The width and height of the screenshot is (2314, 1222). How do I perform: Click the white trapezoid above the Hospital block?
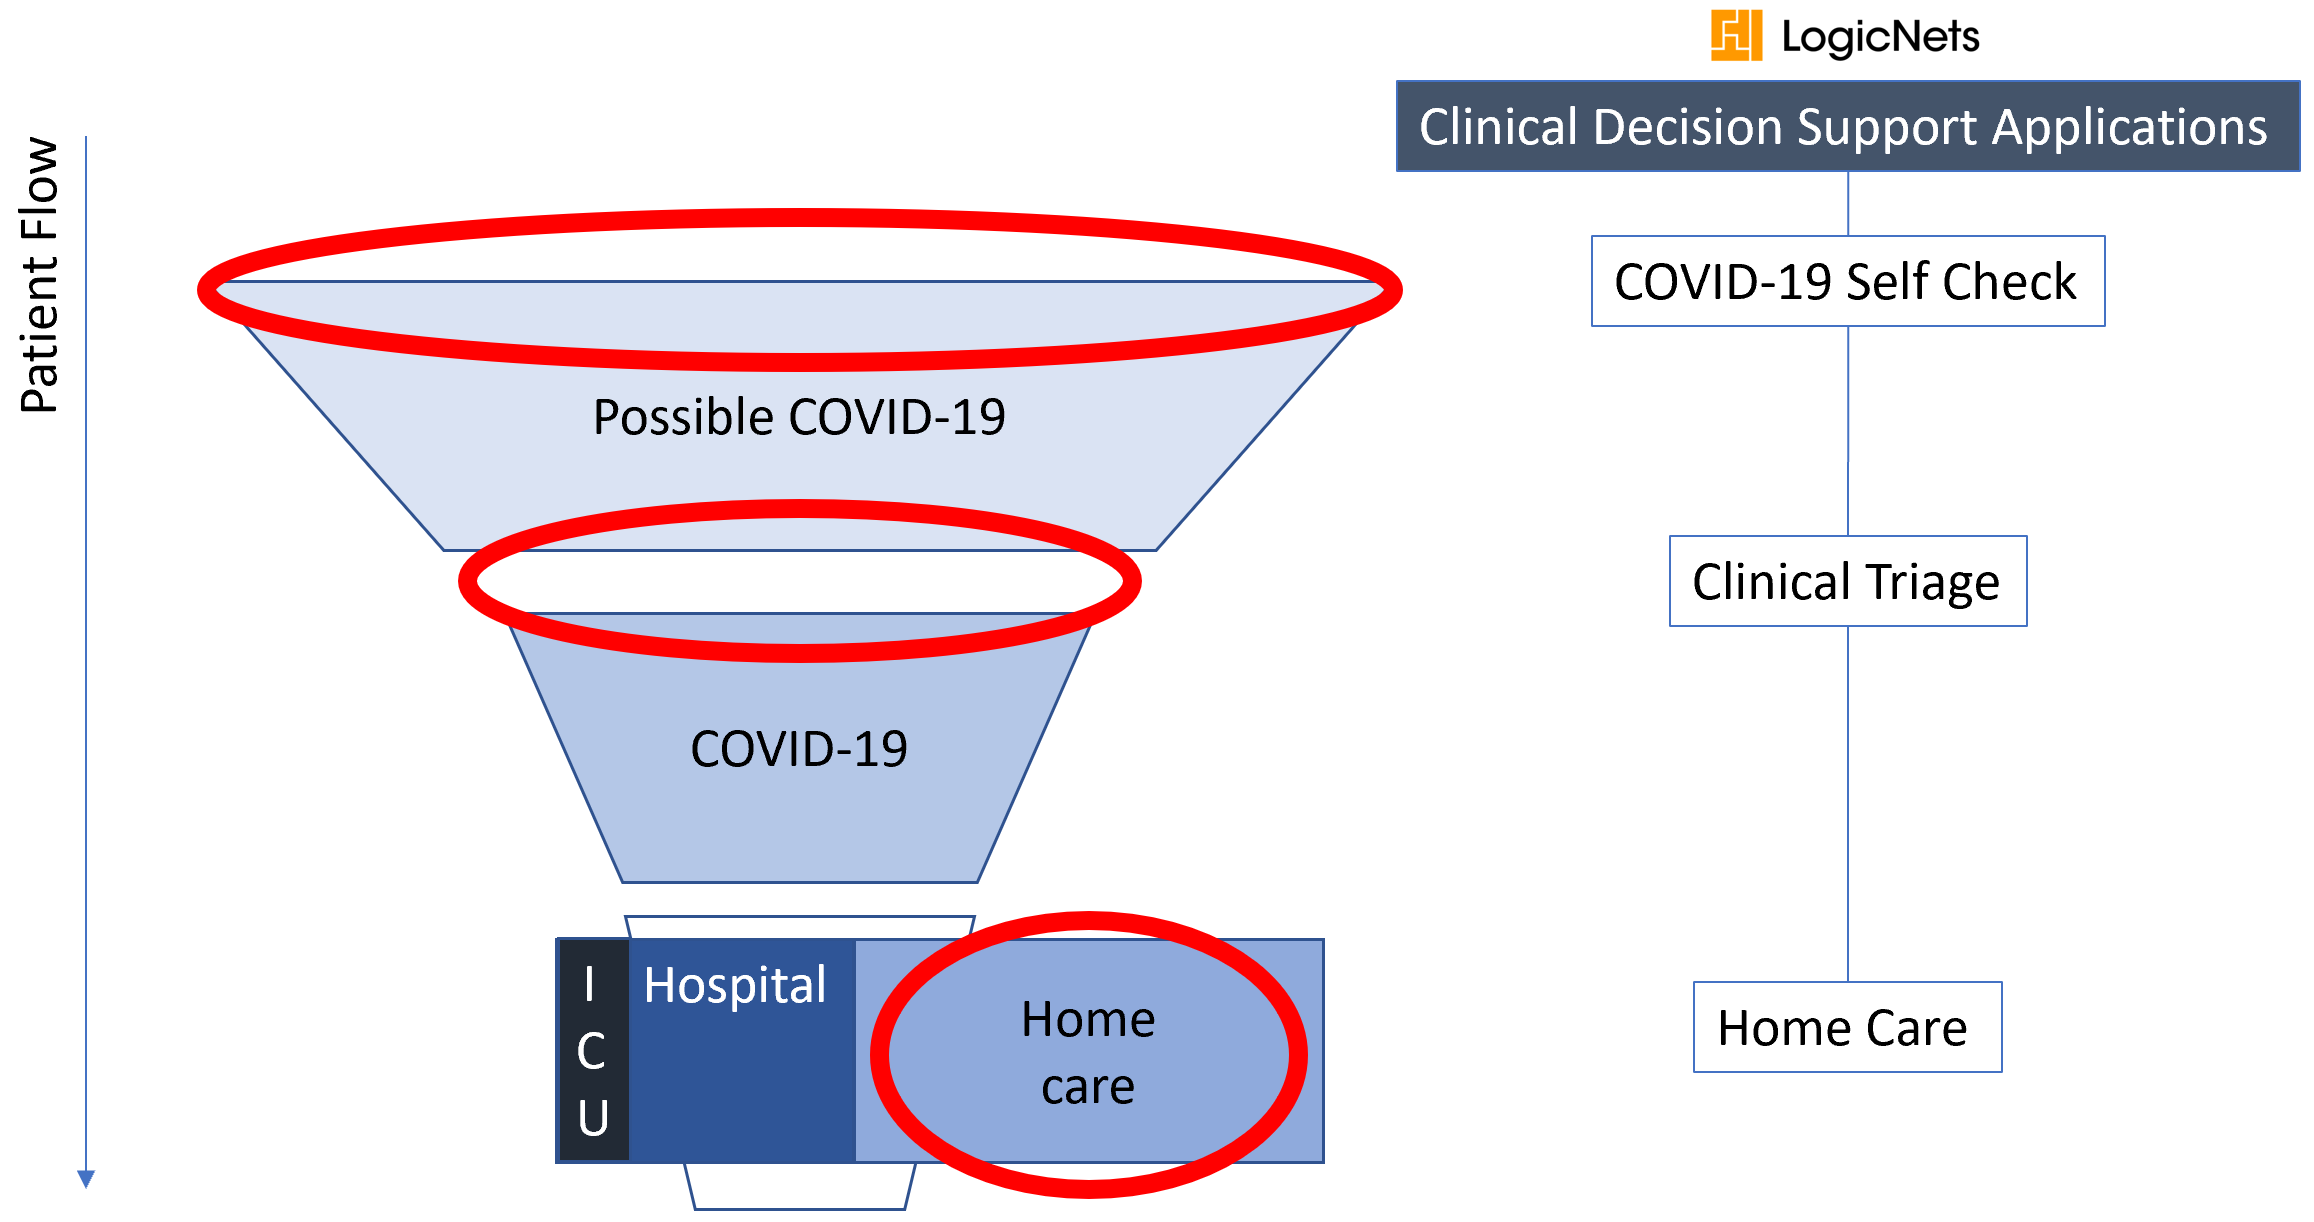tap(800, 927)
